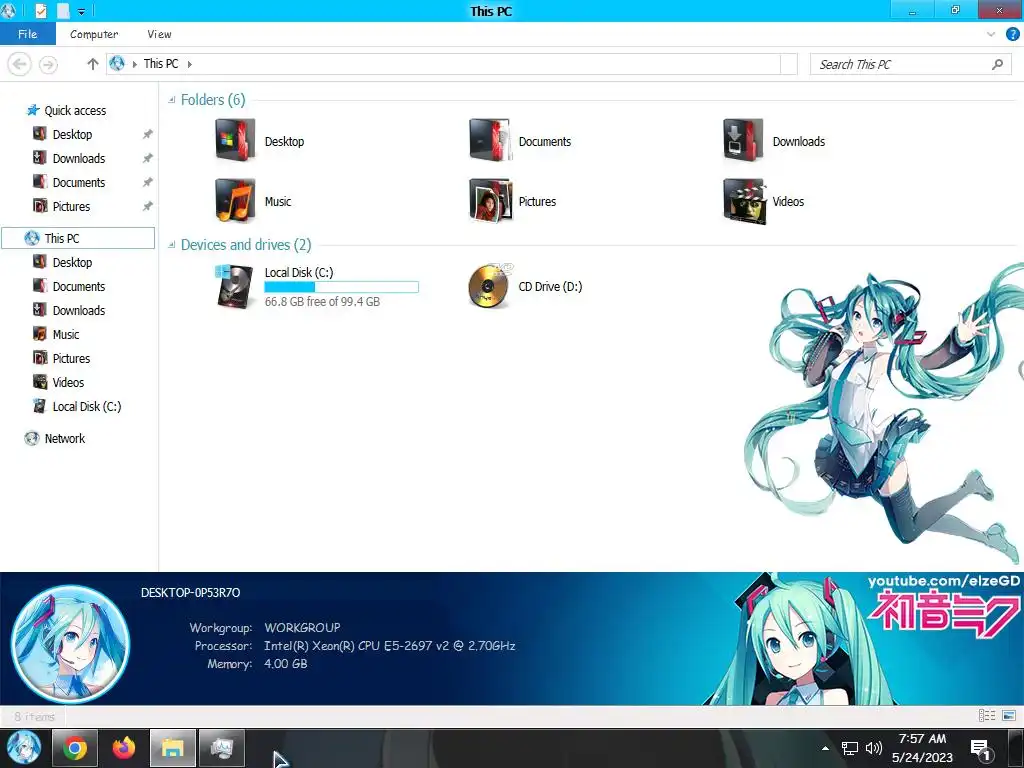Open the View ribbon tab
Viewport: 1024px width, 768px height.
tap(159, 34)
